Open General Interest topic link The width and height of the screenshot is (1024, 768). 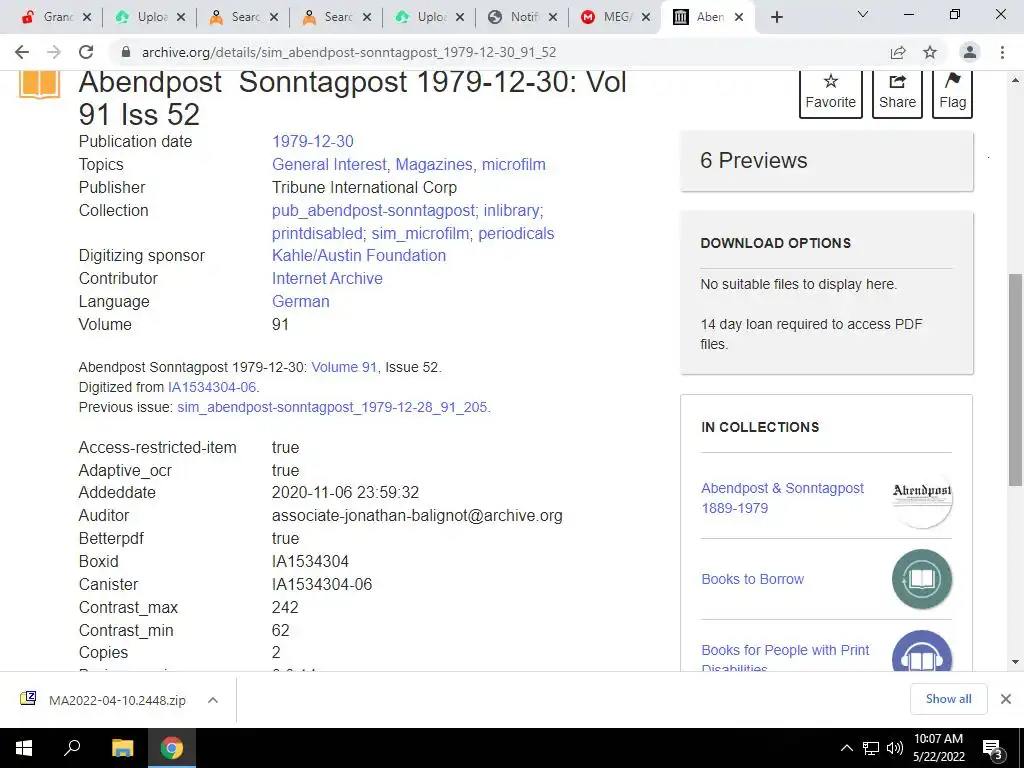tap(330, 165)
